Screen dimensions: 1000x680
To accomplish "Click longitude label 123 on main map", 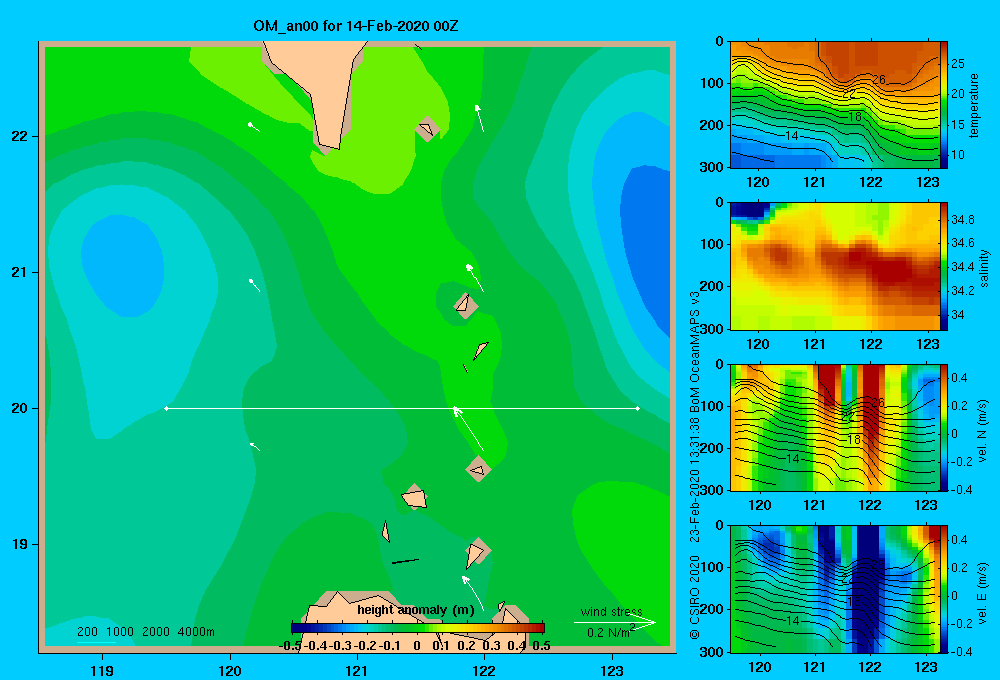I will 612,670.
